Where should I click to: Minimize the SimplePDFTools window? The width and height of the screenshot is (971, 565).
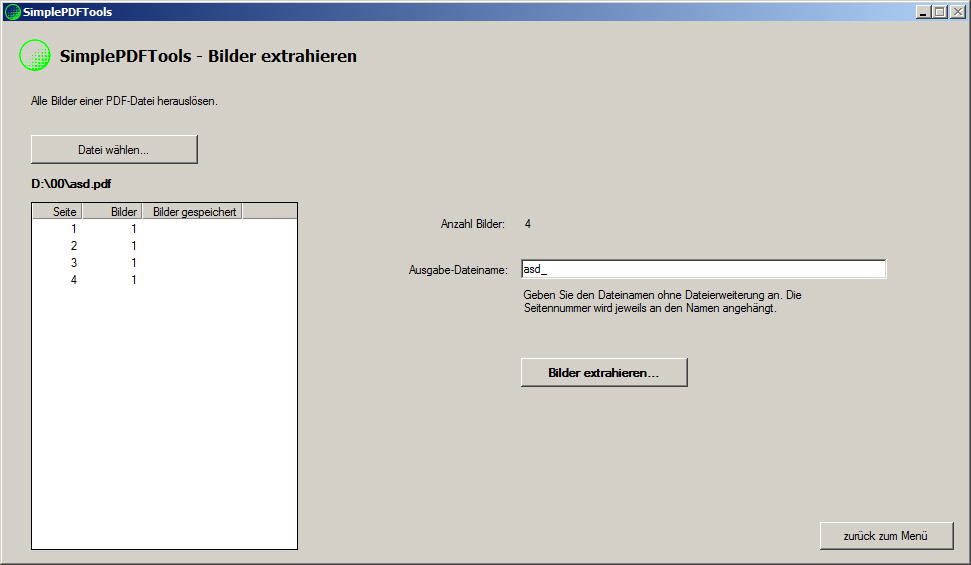[923, 12]
